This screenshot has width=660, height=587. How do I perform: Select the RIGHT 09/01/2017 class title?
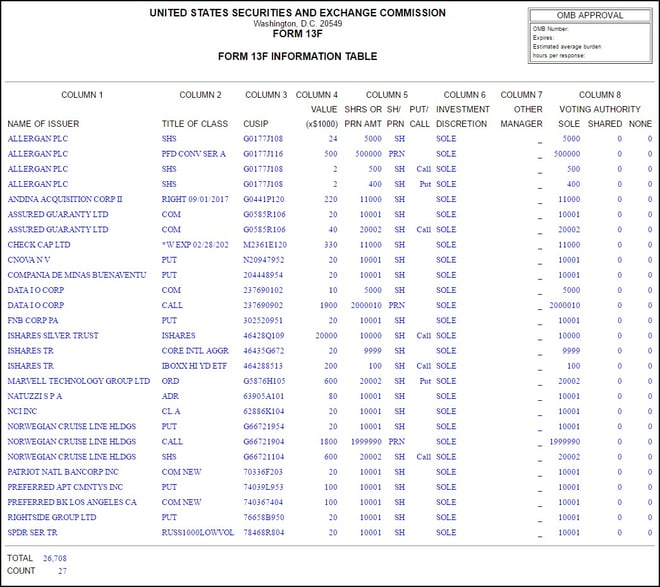point(195,199)
